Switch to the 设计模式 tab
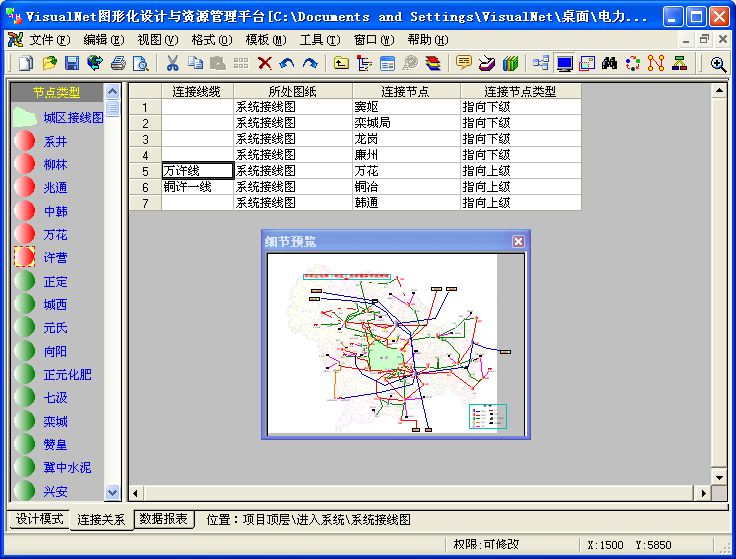The height and width of the screenshot is (559, 736). pos(40,519)
